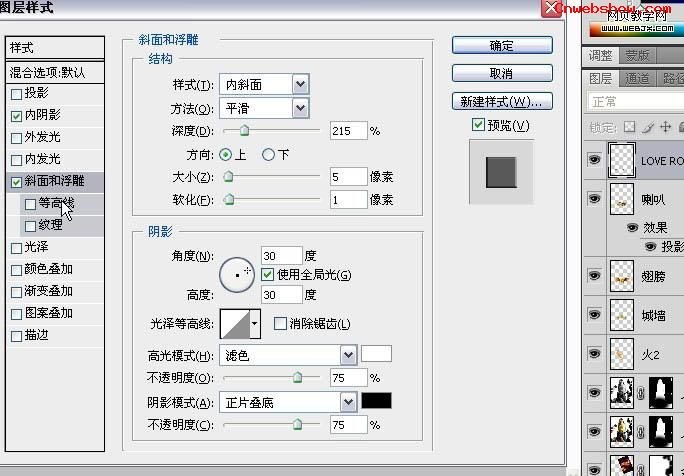The width and height of the screenshot is (684, 476).
Task: Open the 高光模式 highlight mode dropdown
Action: pyautogui.click(x=348, y=355)
